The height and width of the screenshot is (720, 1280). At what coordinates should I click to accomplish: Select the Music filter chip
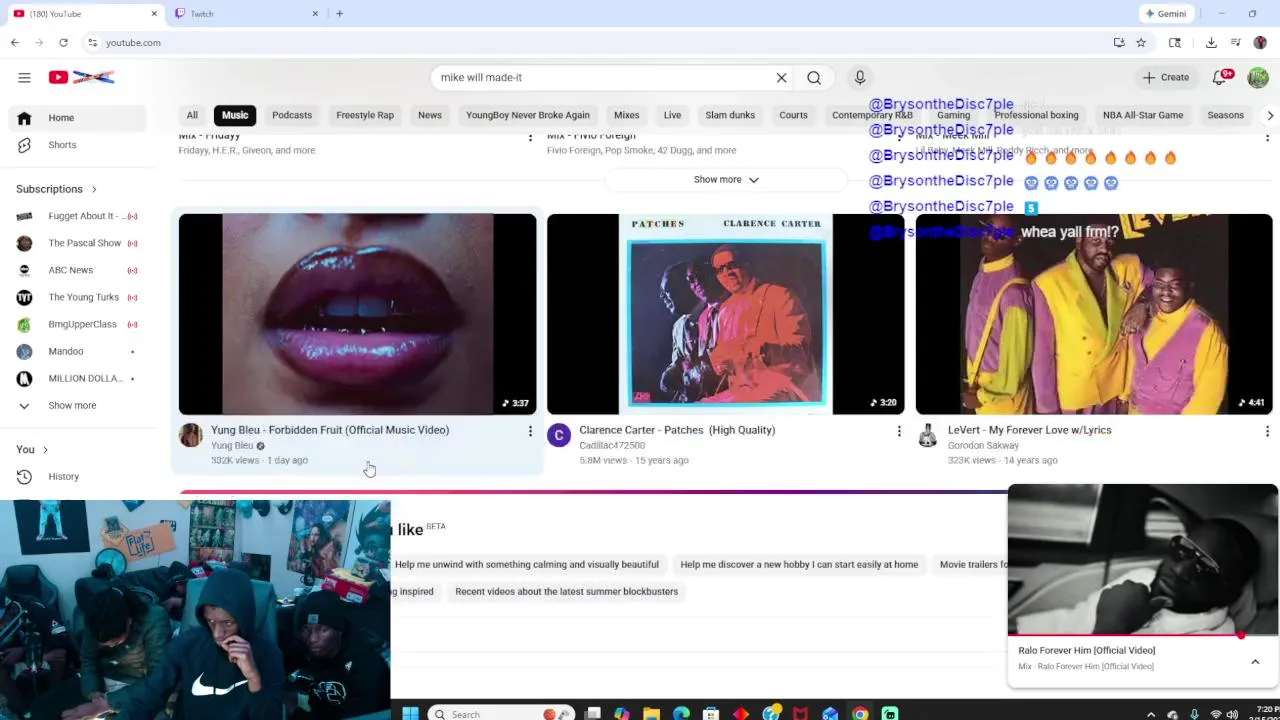[x=235, y=115]
